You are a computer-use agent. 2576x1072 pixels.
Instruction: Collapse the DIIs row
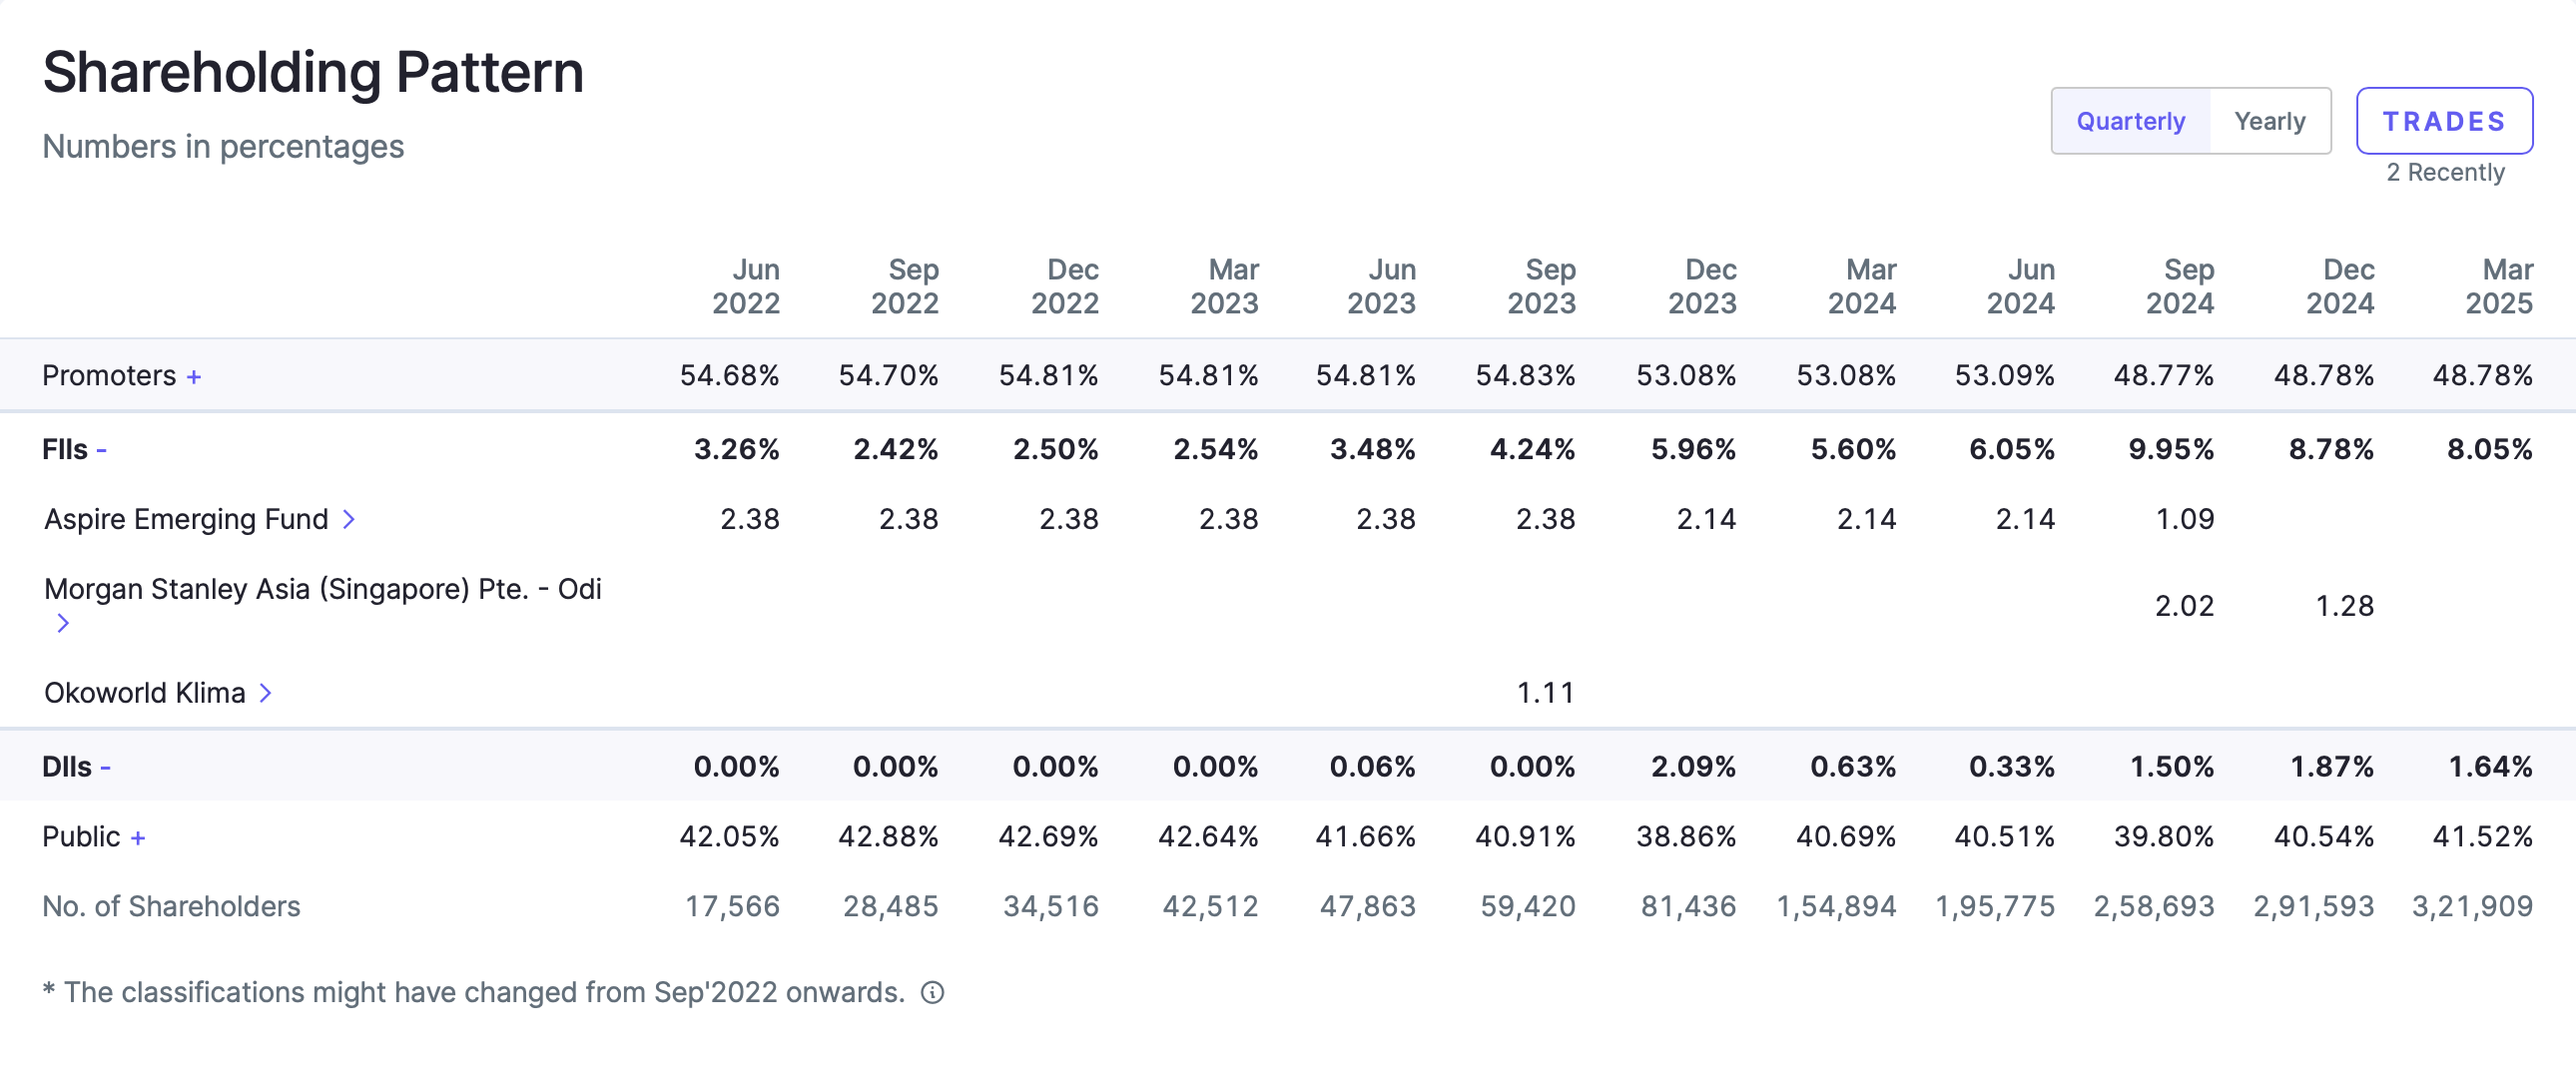tap(105, 767)
